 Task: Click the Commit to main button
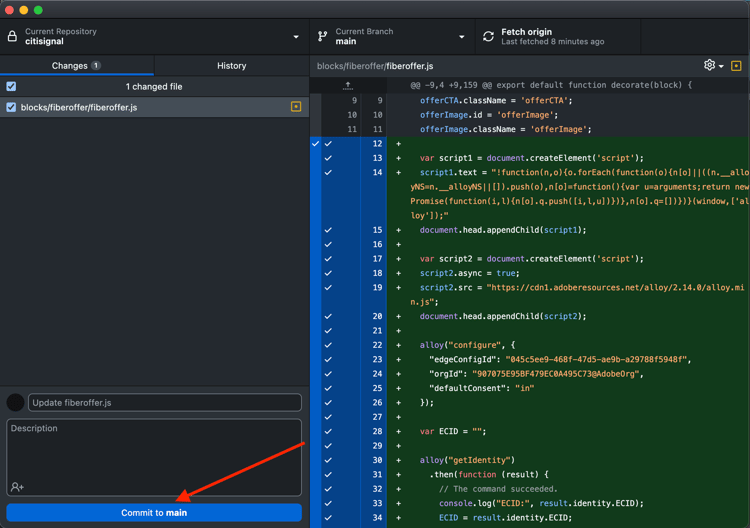point(154,512)
